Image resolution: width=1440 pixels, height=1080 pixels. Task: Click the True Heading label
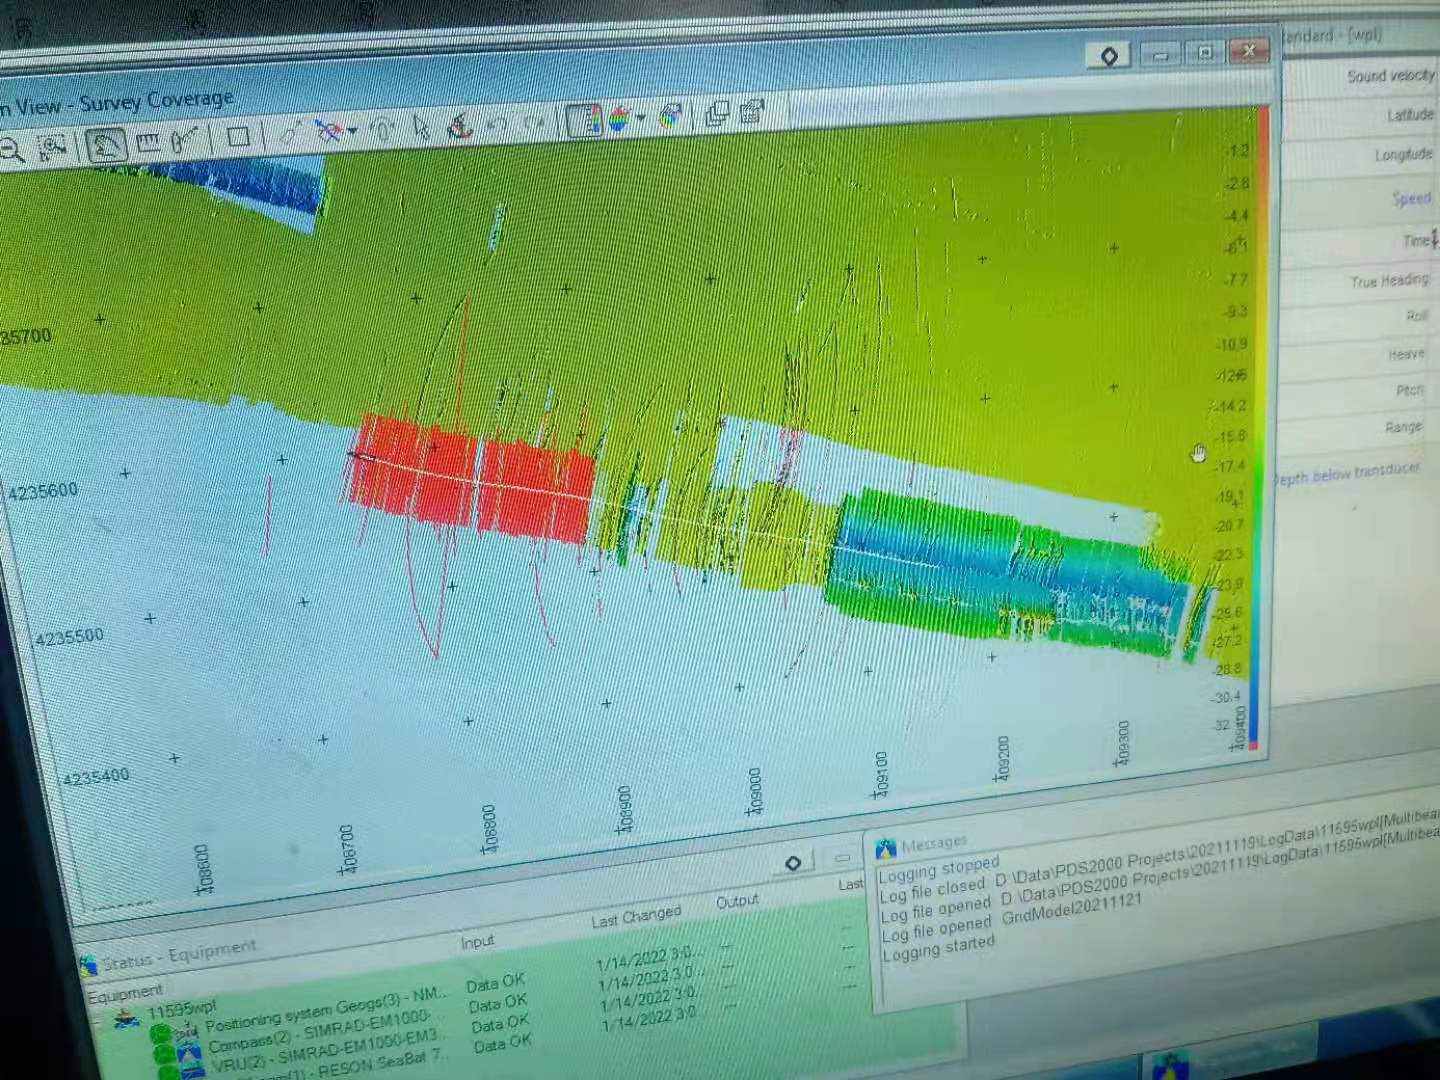(x=1389, y=281)
